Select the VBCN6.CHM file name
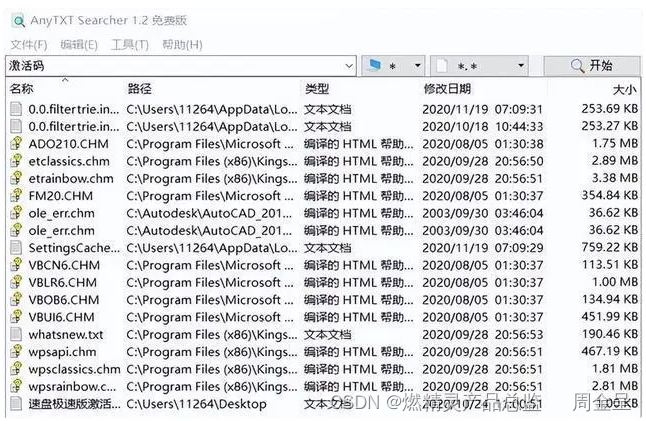The width and height of the screenshot is (646, 421). click(x=64, y=265)
